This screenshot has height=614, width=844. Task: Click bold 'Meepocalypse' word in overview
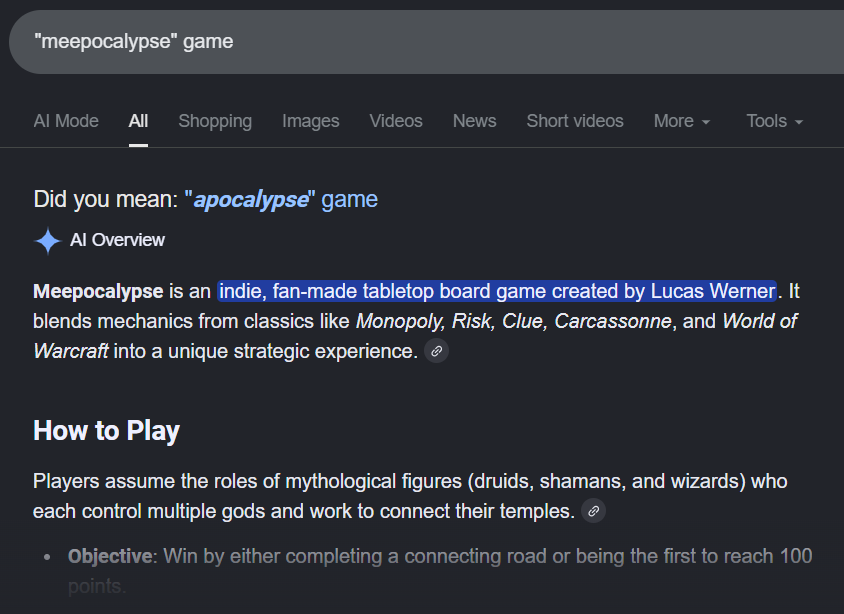[x=99, y=291]
